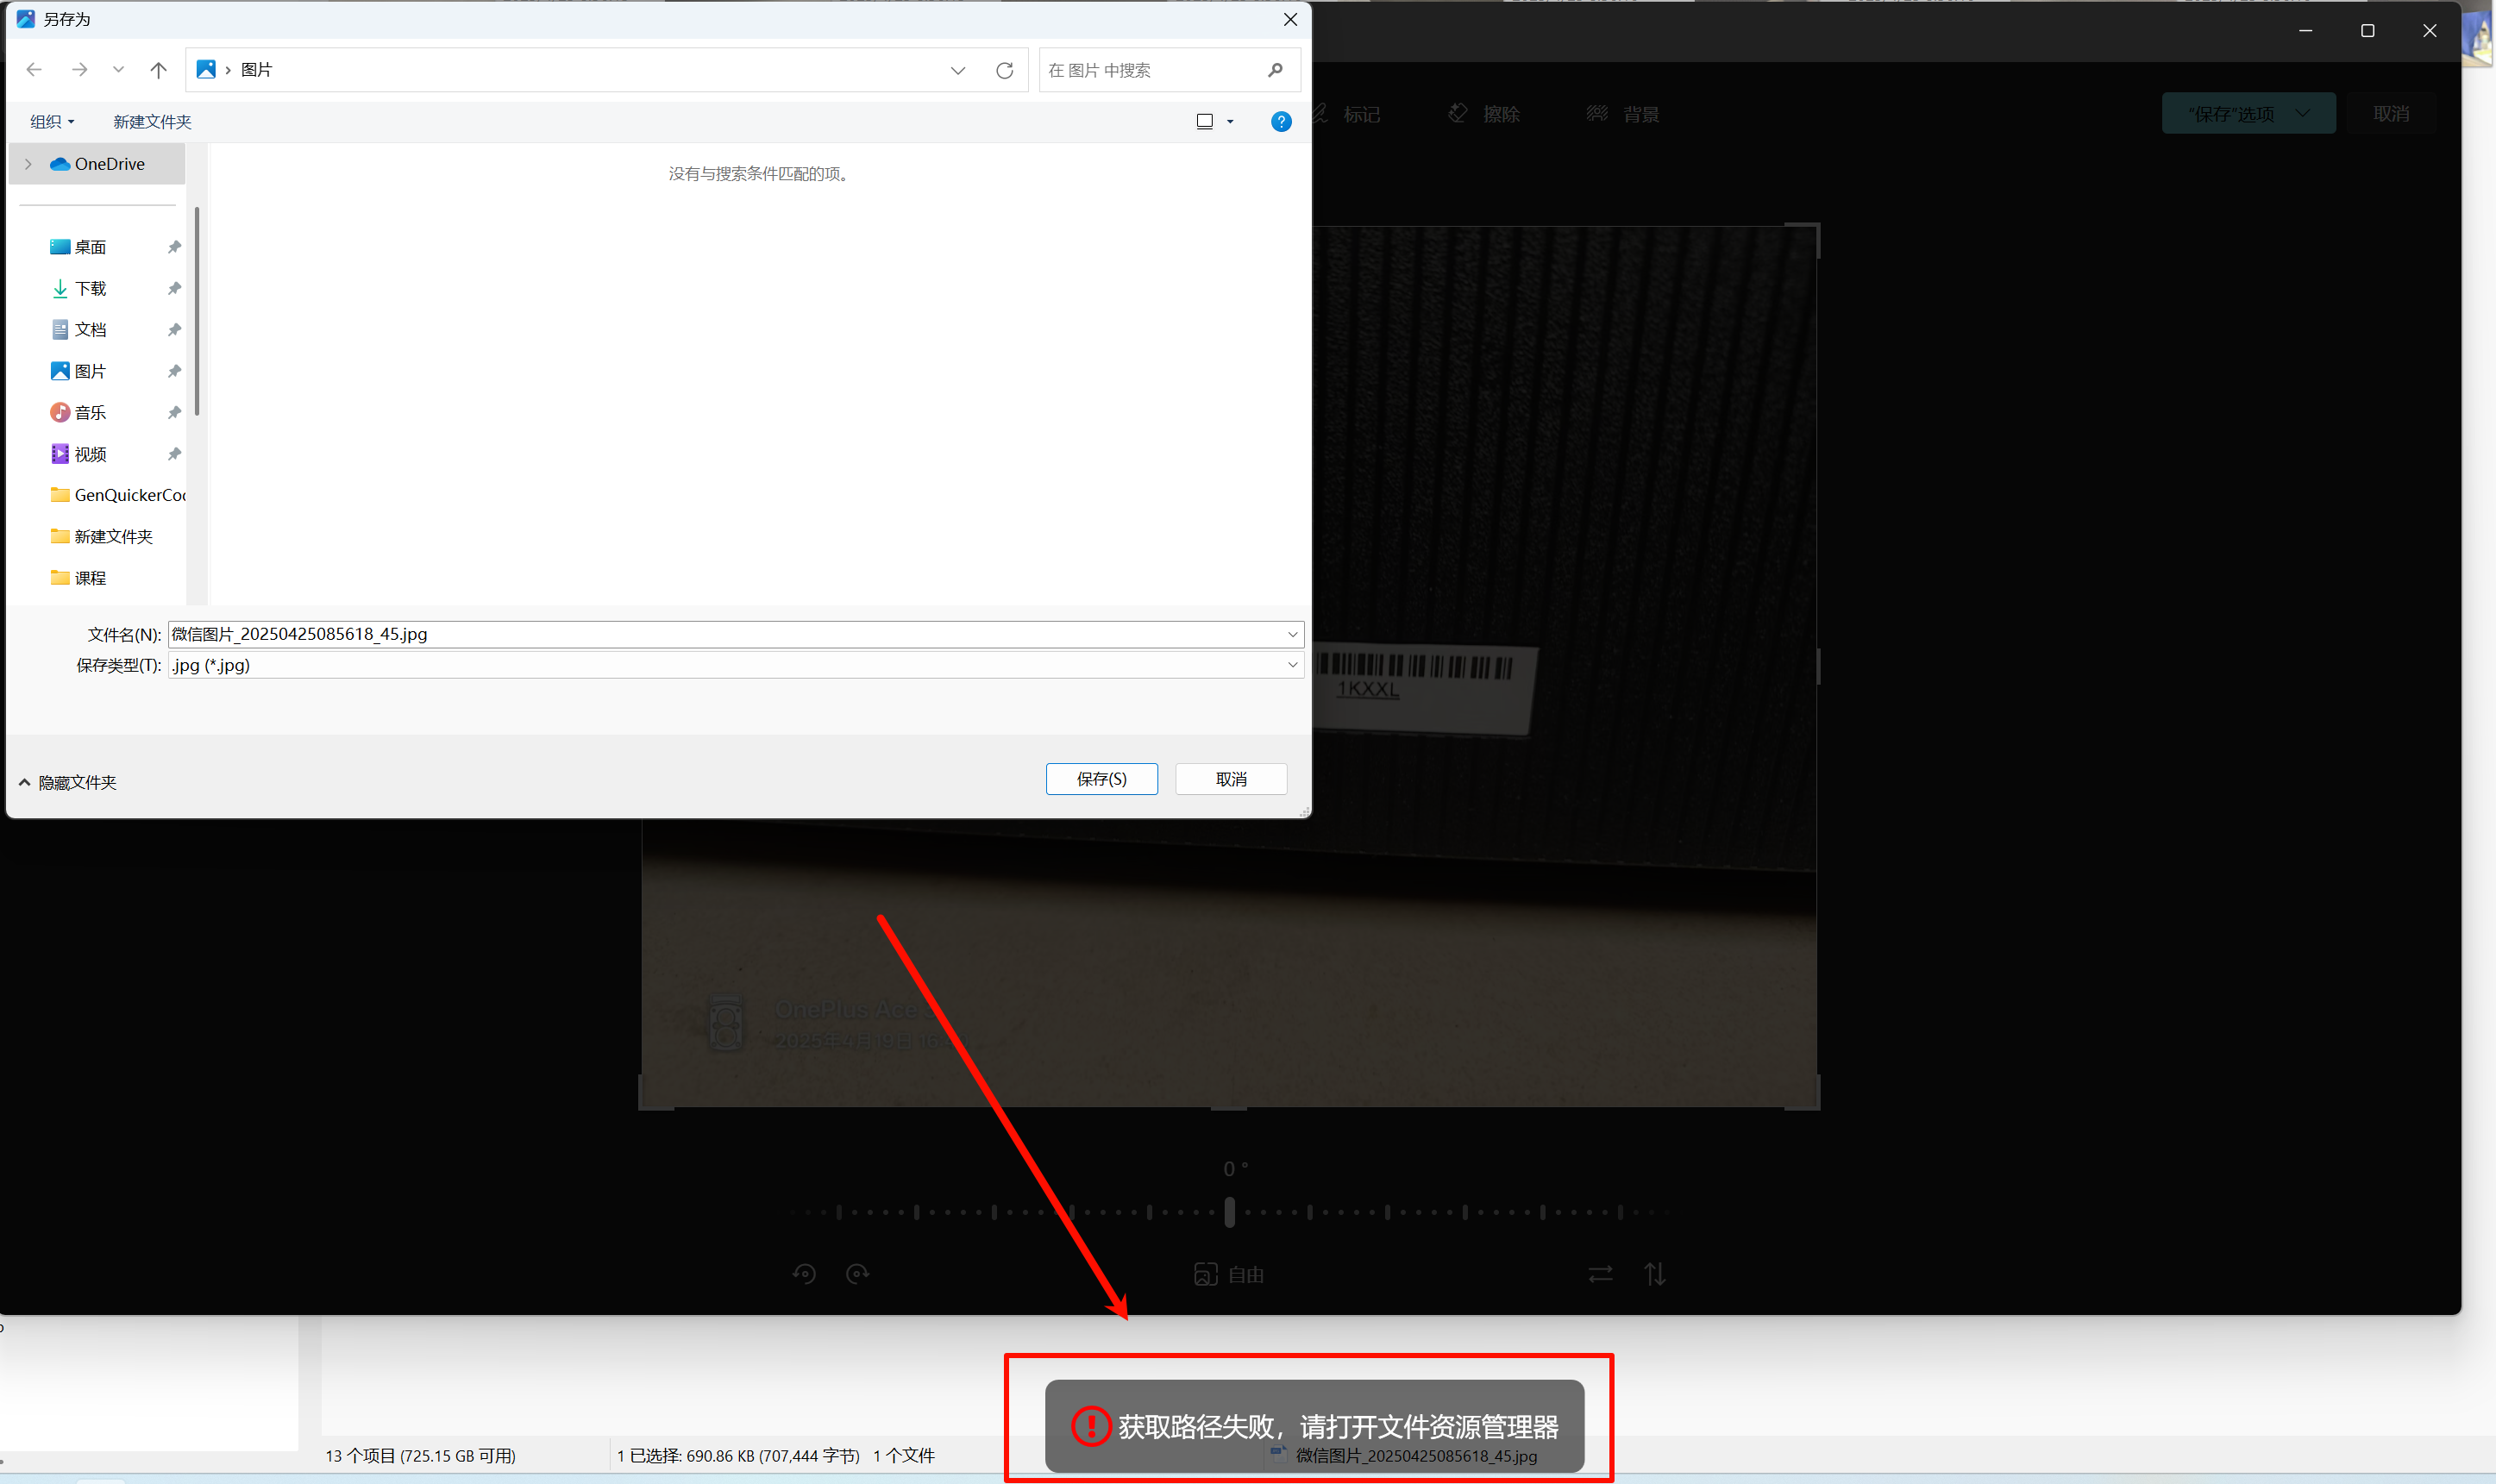Open 文档 folder in navigation pane
Viewport: 2496px width, 1484px height.
click(90, 330)
